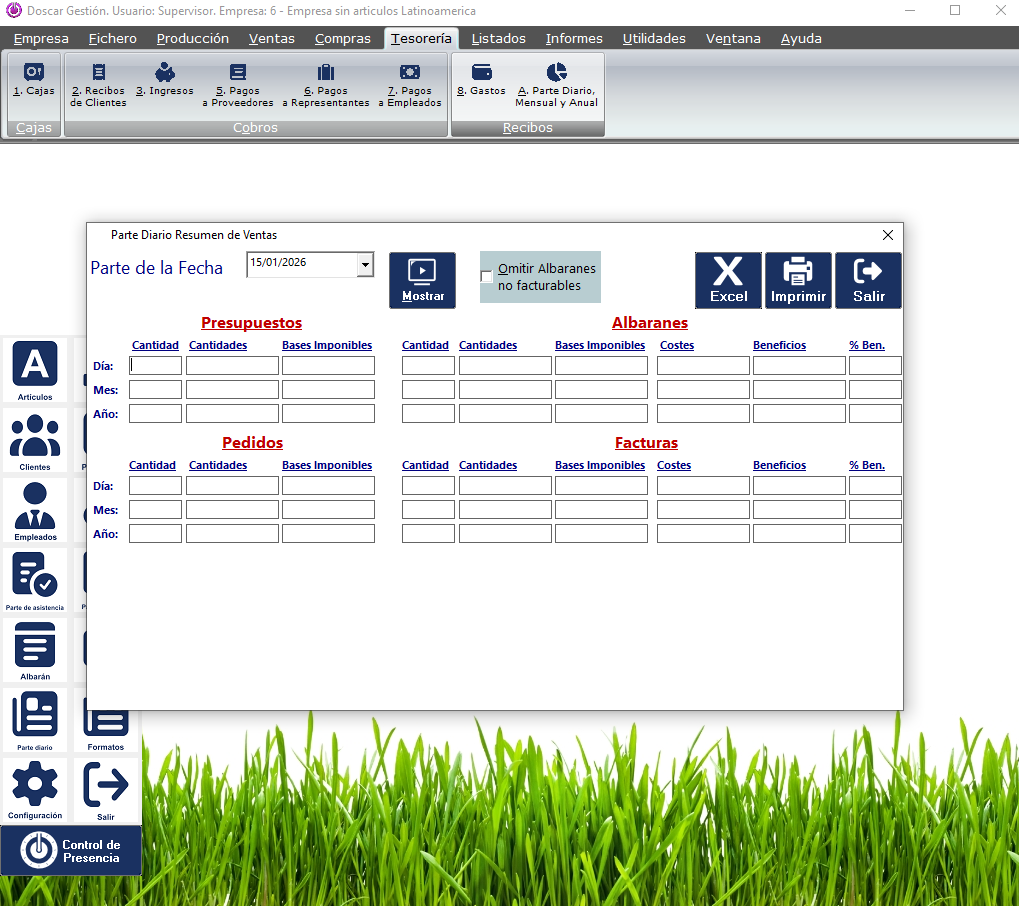Close the Parte Diario Resumen dialog
1019x906 pixels.
point(887,235)
